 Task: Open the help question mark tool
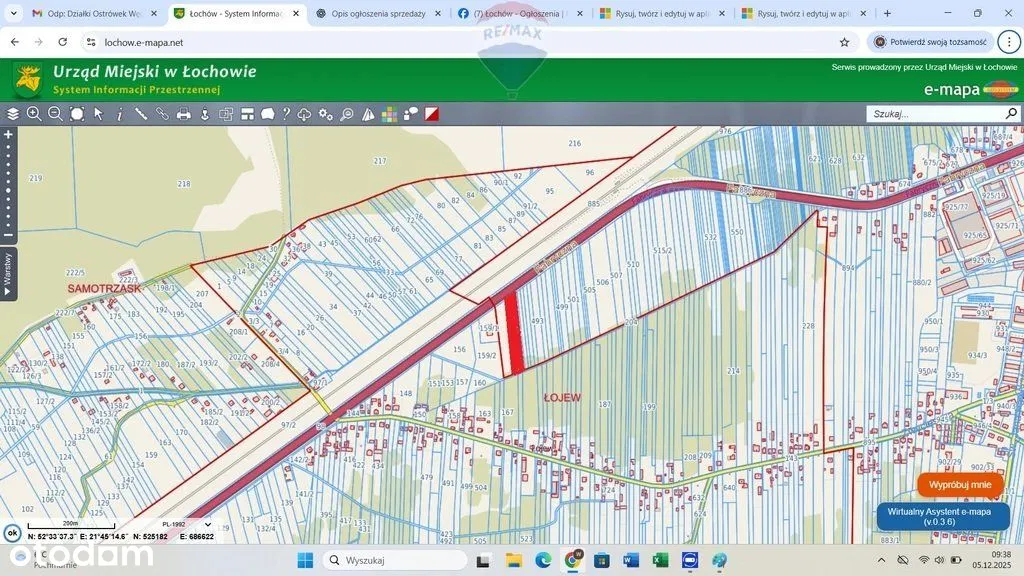285,114
